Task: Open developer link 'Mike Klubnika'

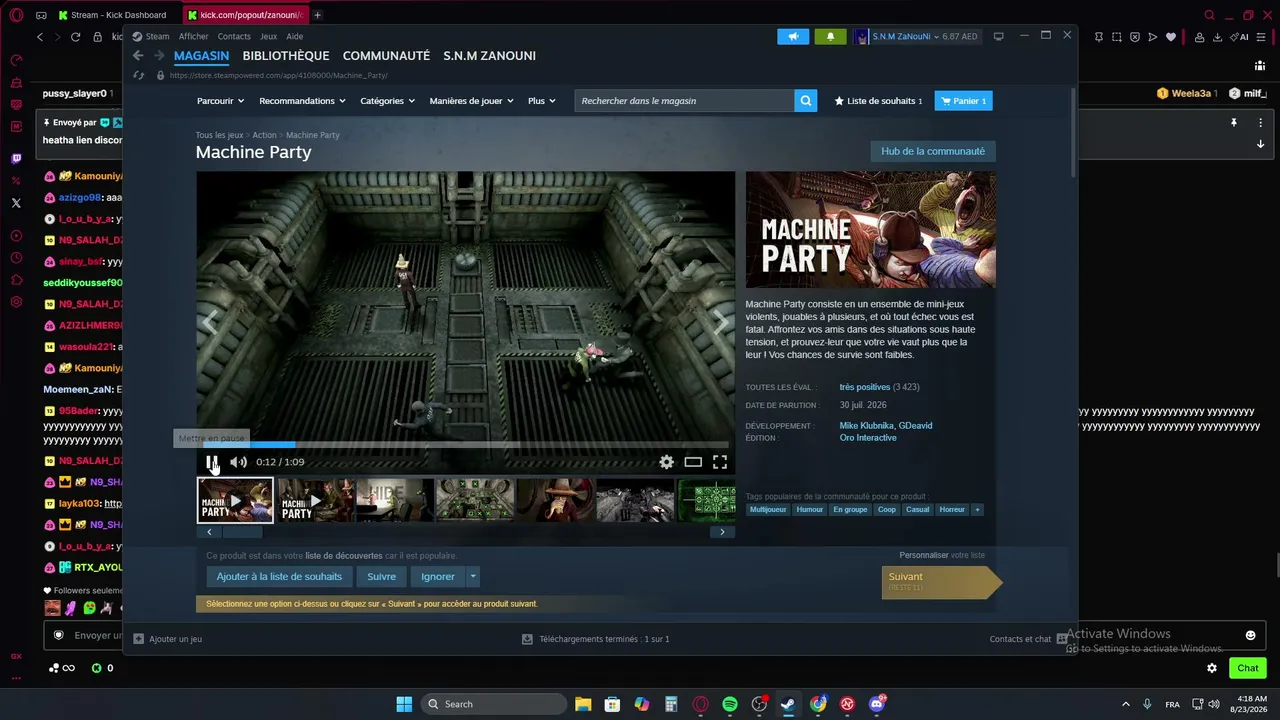Action: [x=867, y=426]
